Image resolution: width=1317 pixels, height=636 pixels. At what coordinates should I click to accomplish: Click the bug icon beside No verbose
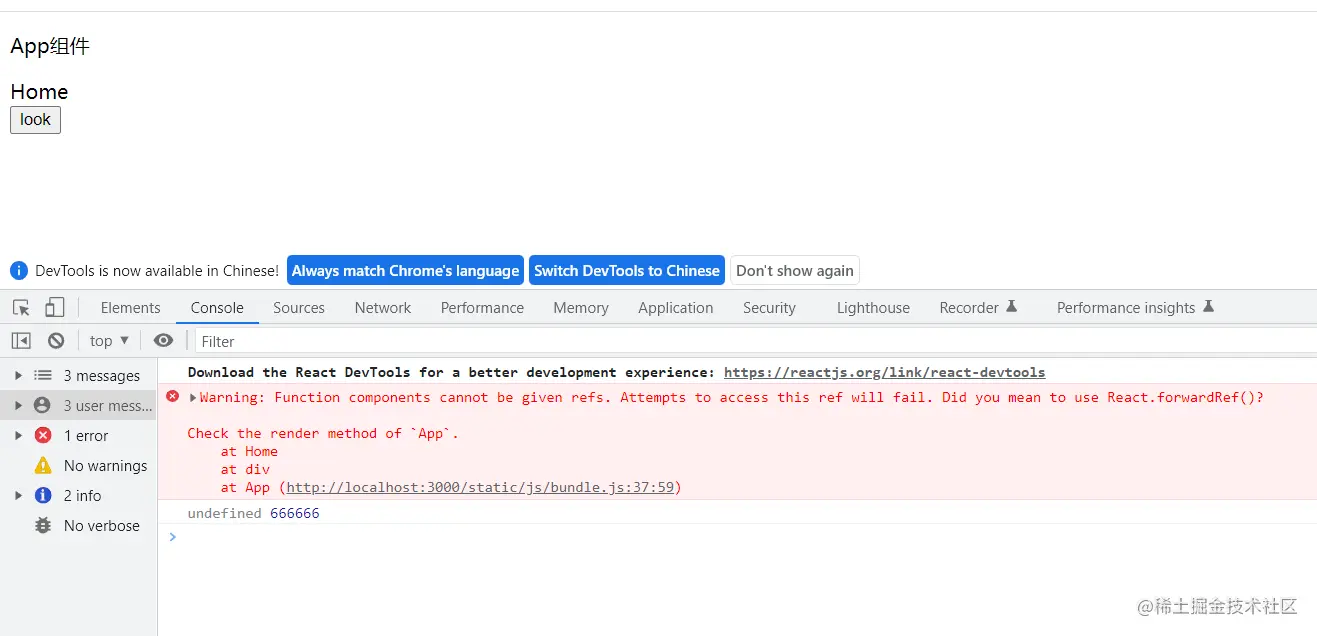[x=43, y=526]
